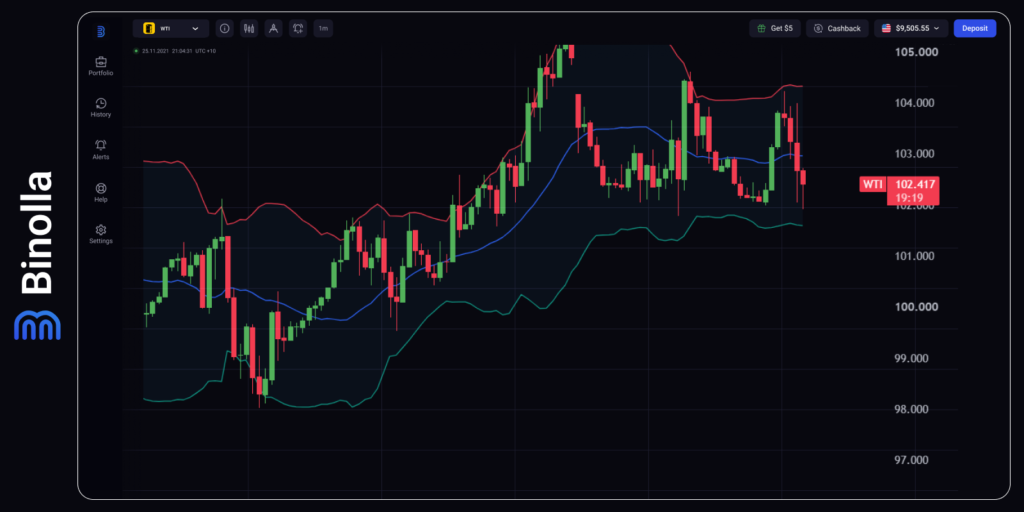Open the Portfolio panel

(101, 67)
